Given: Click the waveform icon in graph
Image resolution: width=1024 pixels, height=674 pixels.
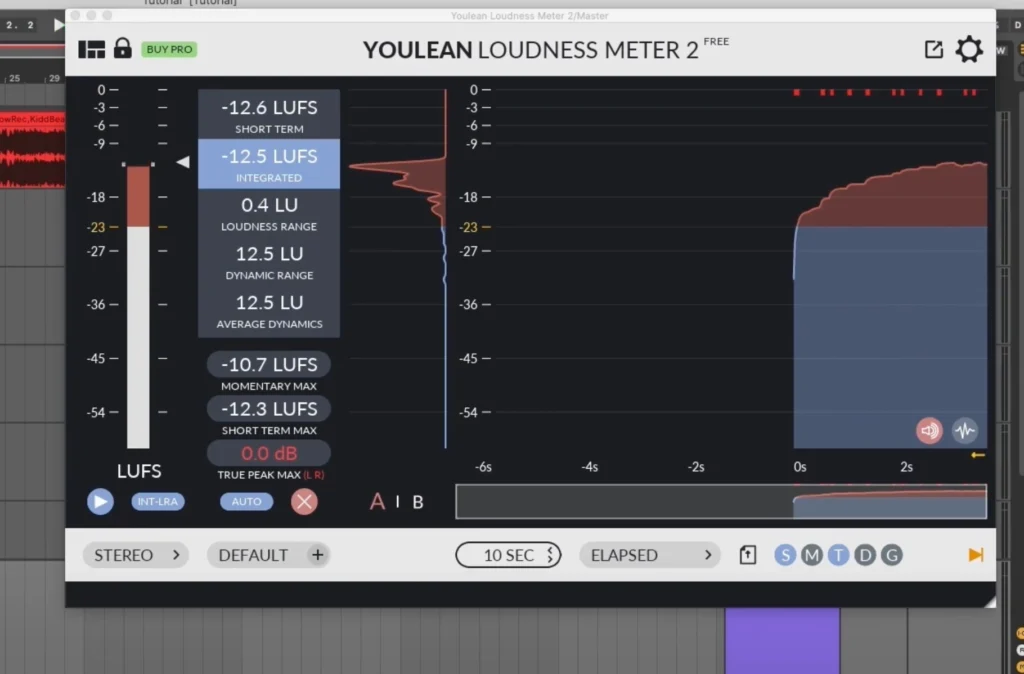Looking at the screenshot, I should [x=964, y=430].
